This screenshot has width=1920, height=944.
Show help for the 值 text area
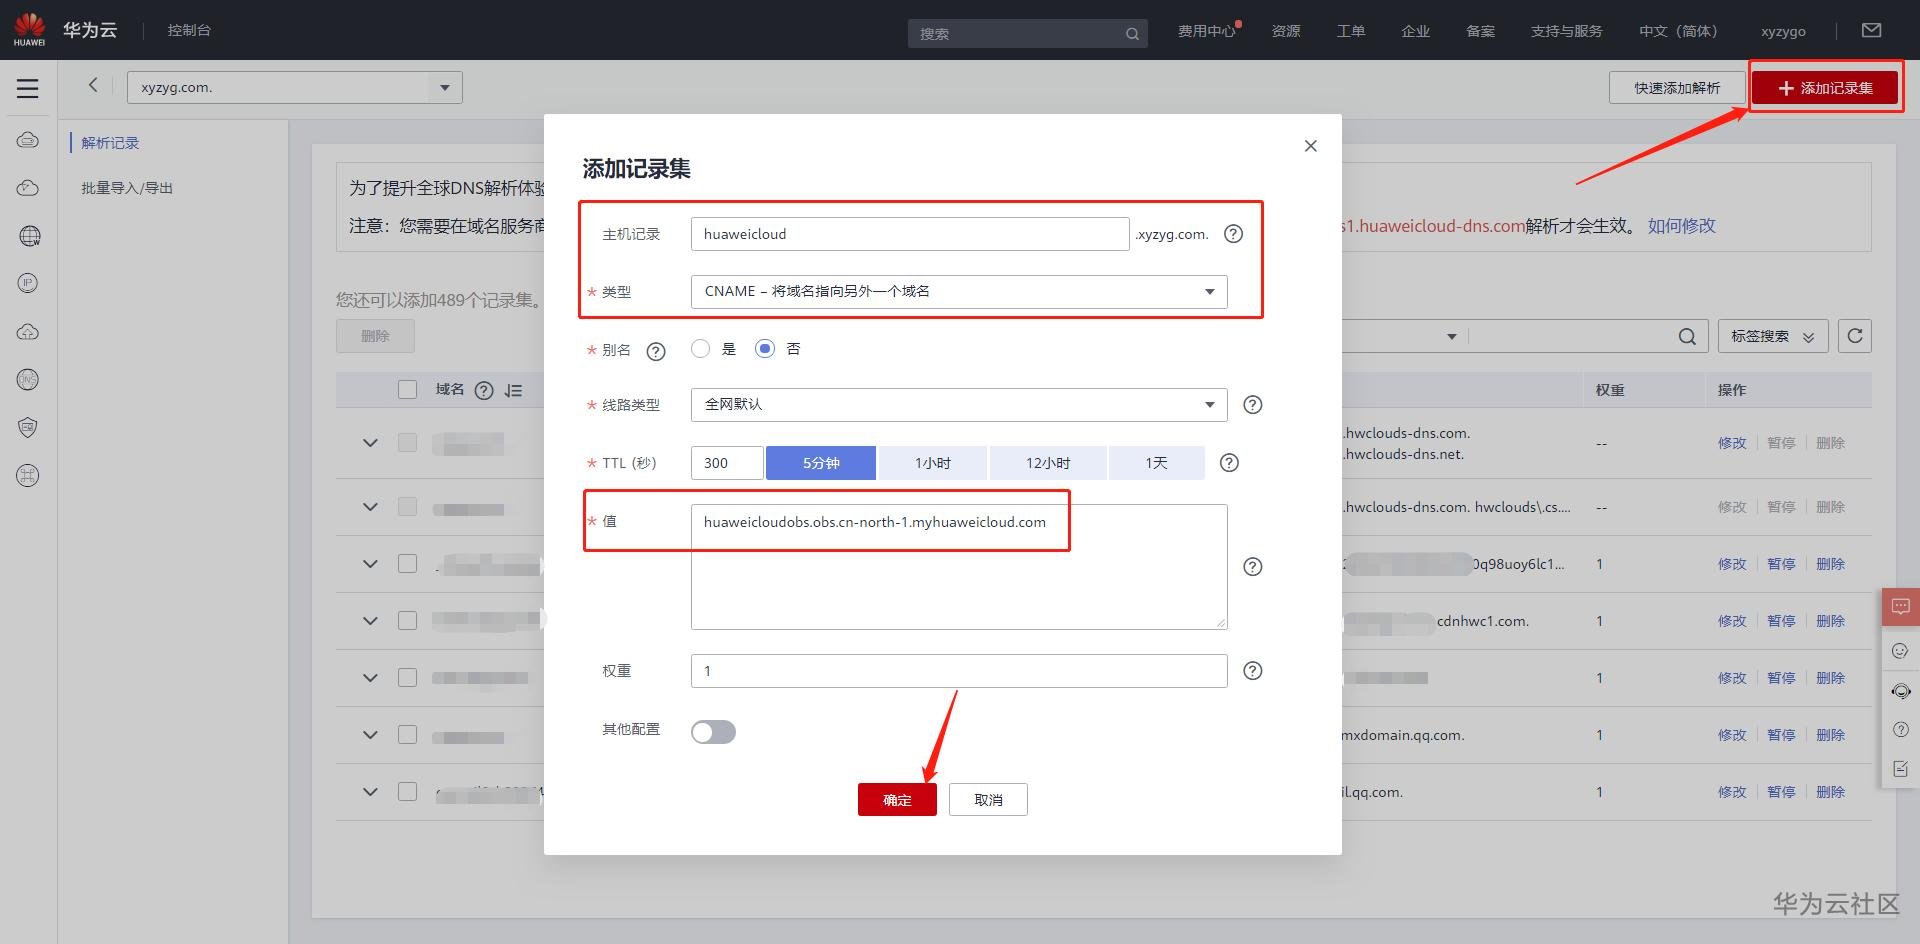1252,567
